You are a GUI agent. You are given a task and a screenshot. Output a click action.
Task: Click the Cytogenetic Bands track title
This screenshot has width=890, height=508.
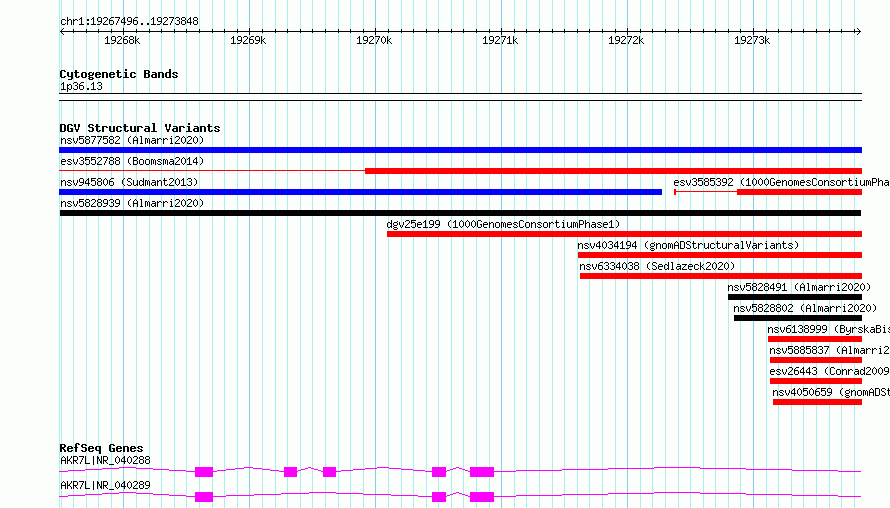(119, 74)
